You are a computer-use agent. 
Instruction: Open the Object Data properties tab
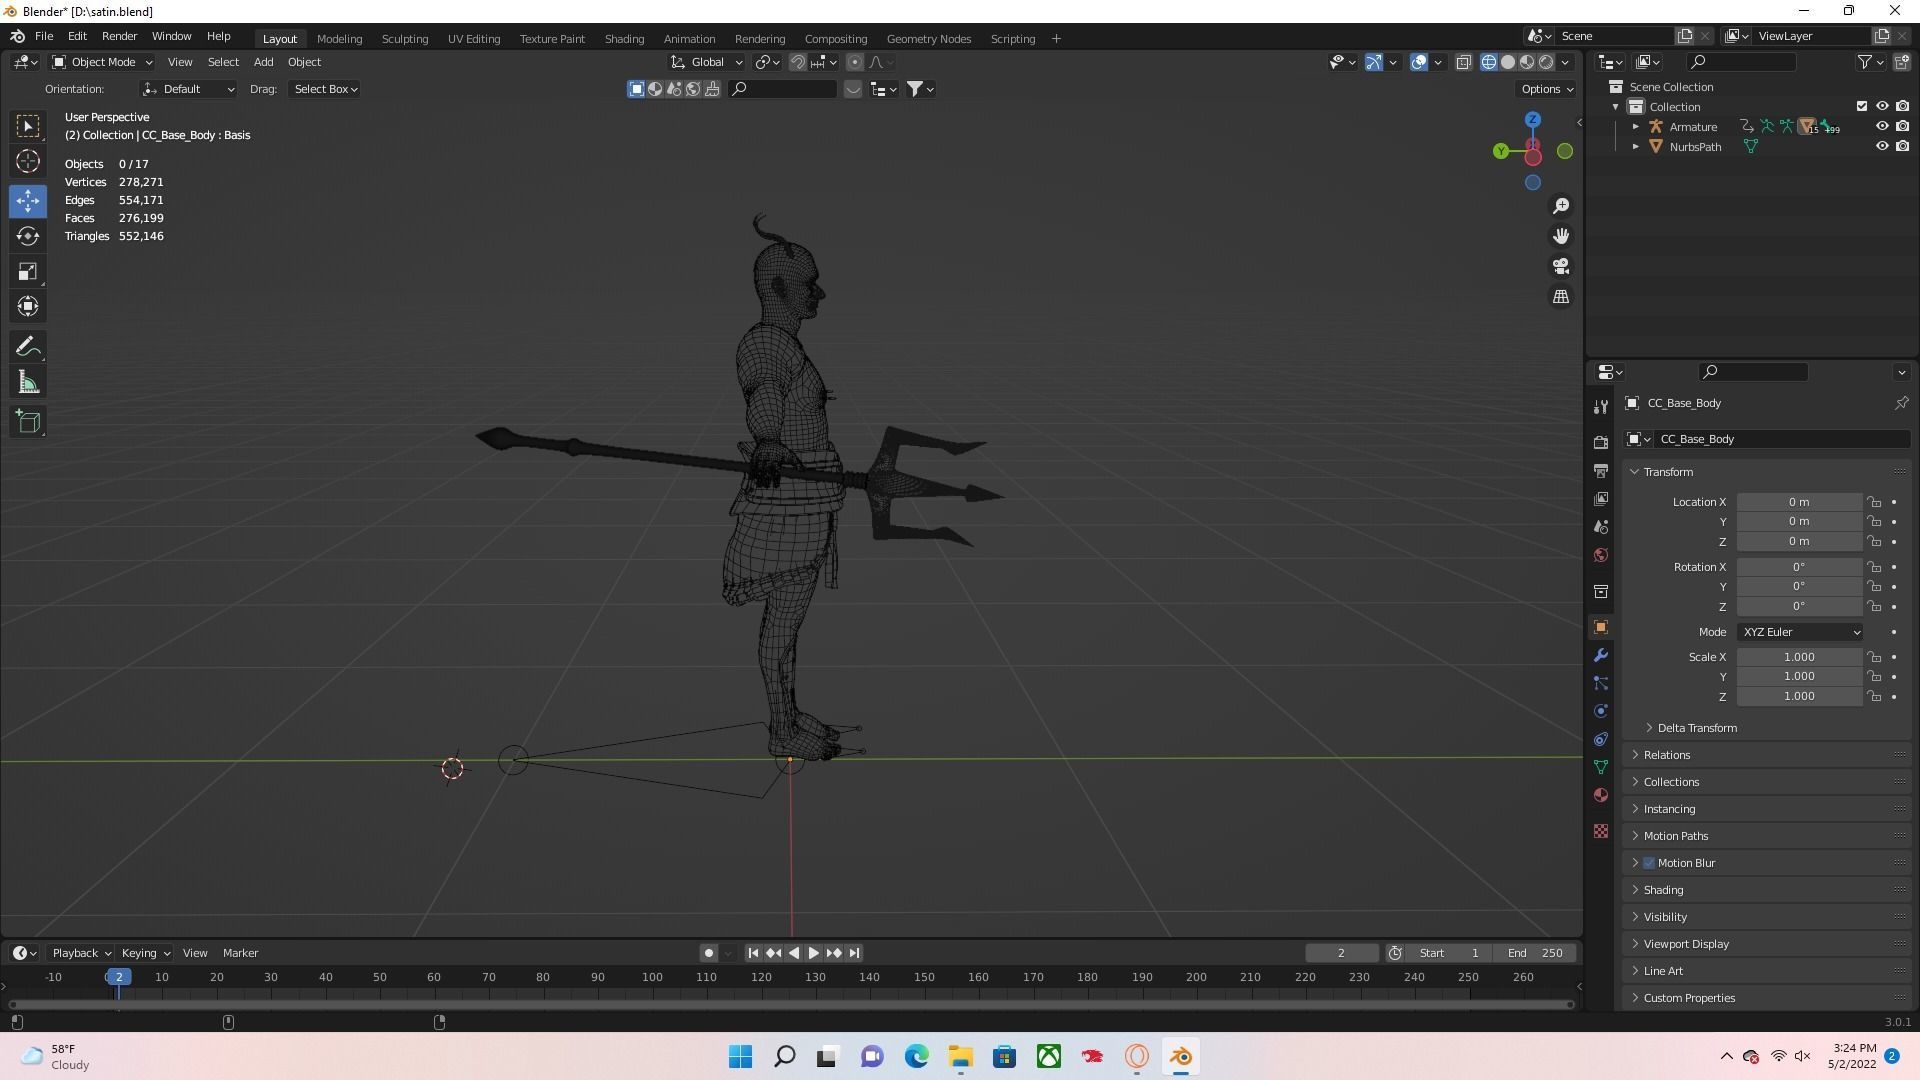pos(1601,767)
